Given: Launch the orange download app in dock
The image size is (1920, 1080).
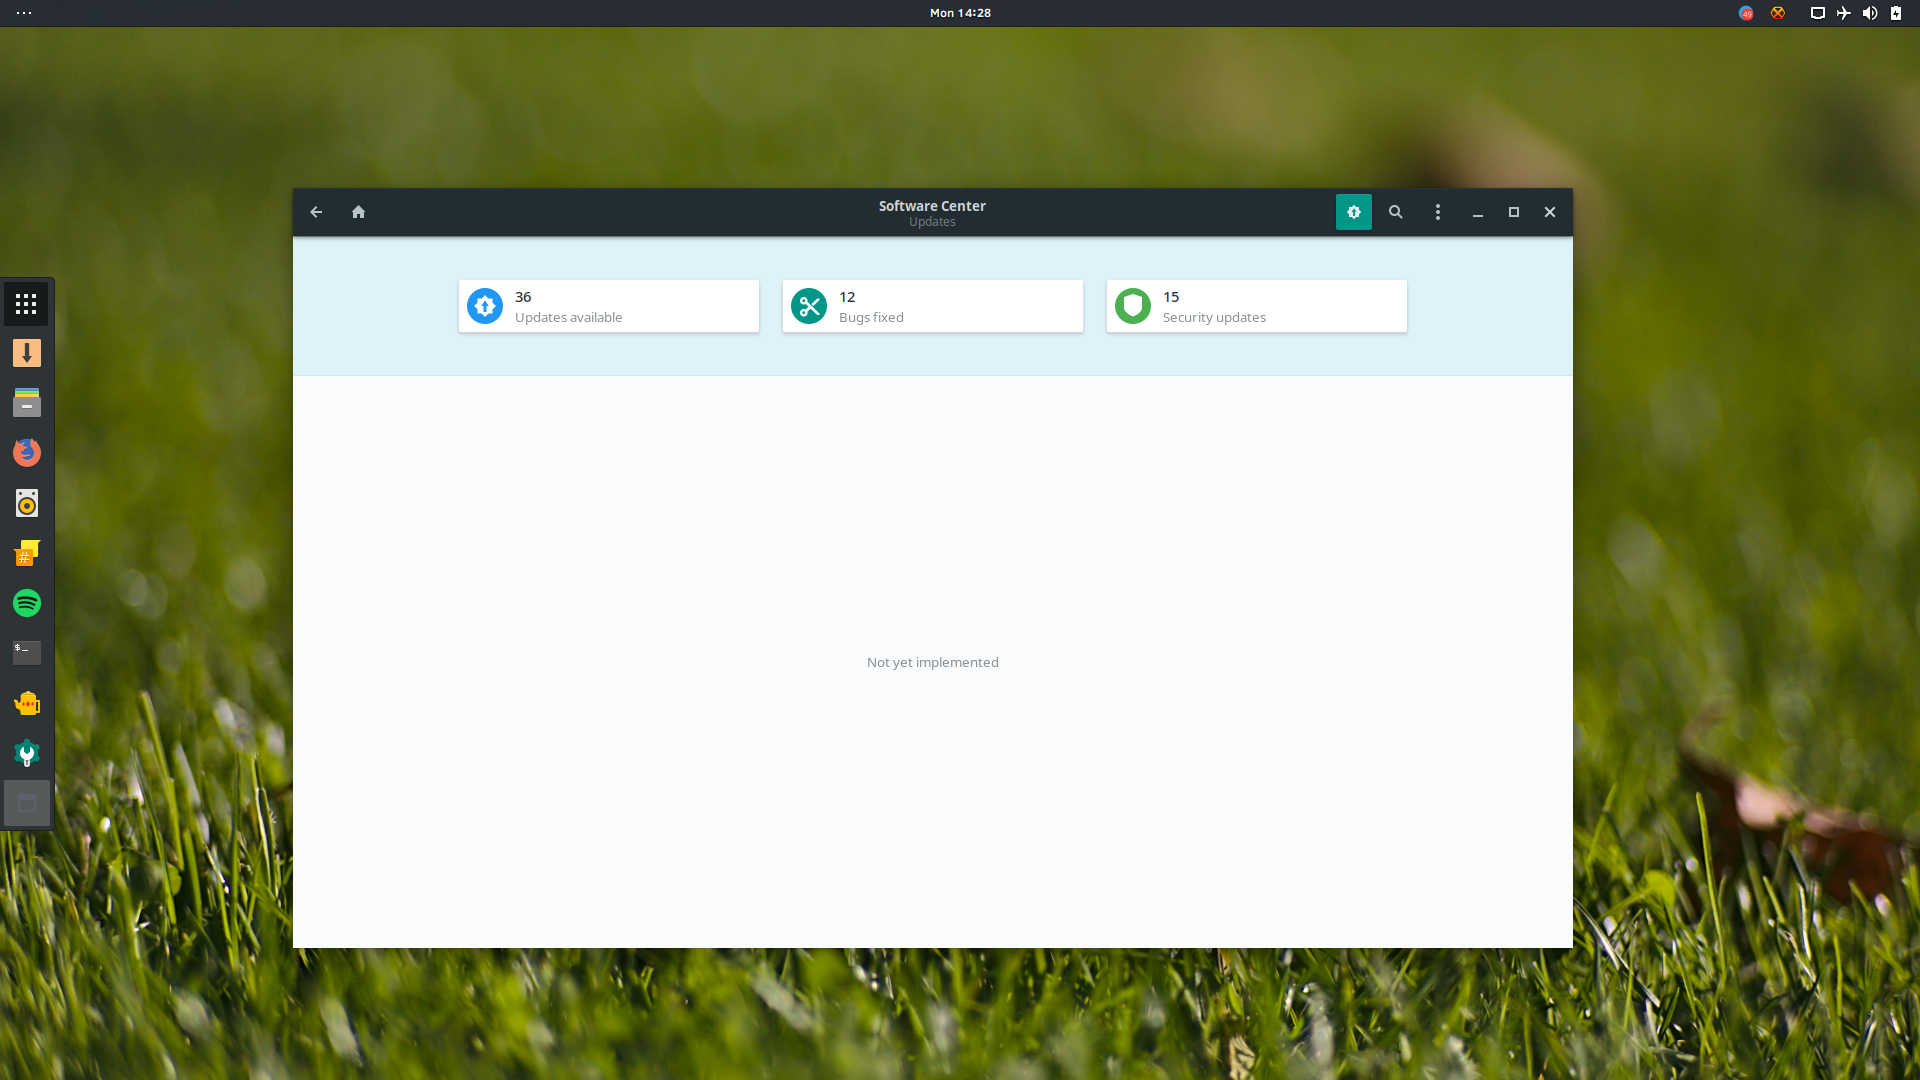Looking at the screenshot, I should click(x=27, y=353).
